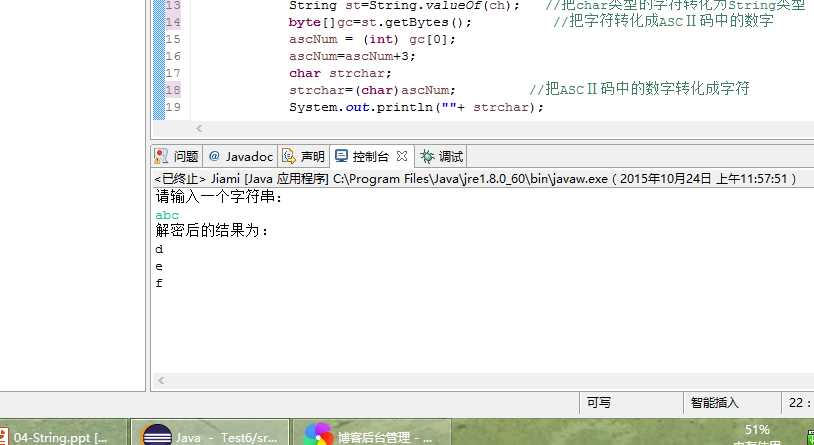814x445 pixels.
Task: Click line number 17 in the editor gutter
Action: click(173, 73)
